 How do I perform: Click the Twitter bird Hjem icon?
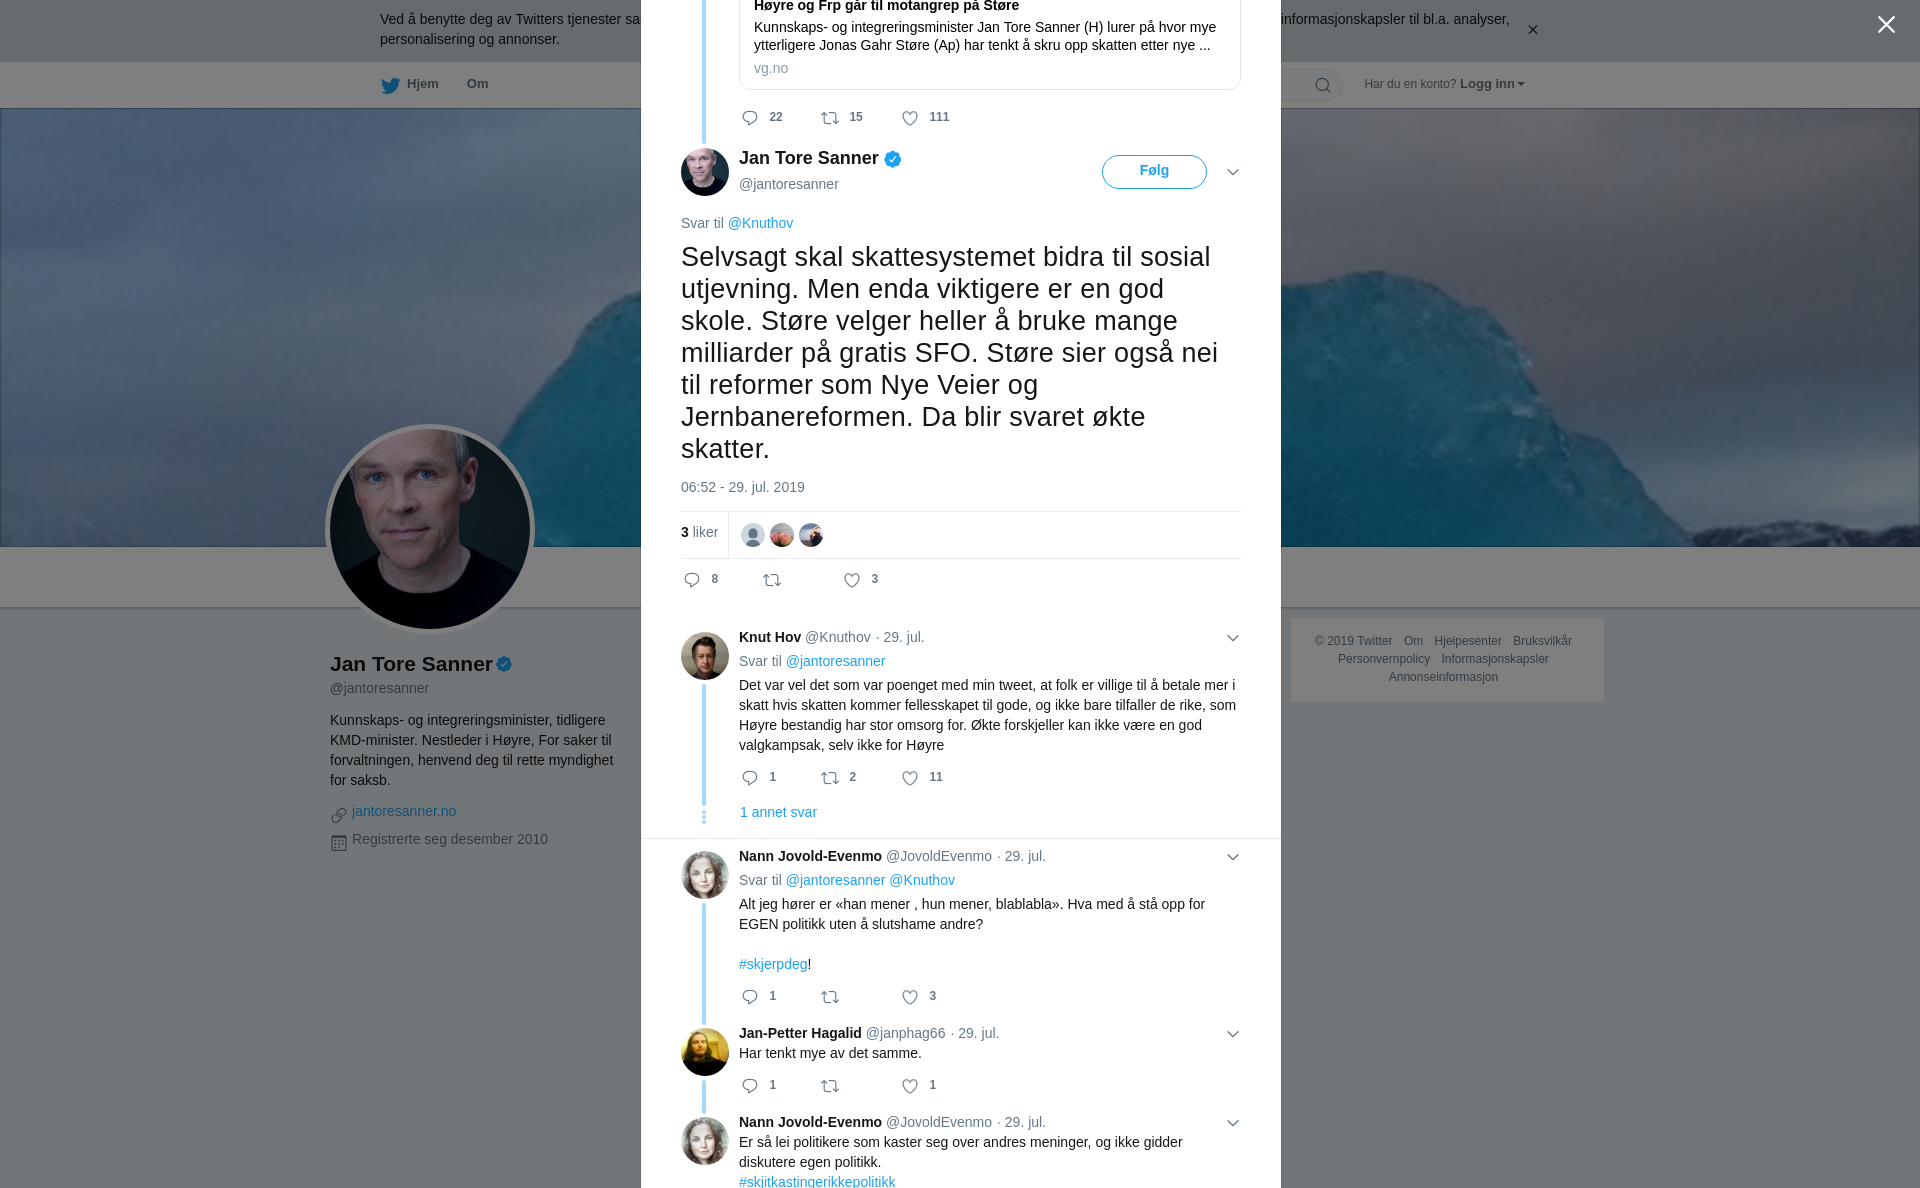(x=390, y=85)
